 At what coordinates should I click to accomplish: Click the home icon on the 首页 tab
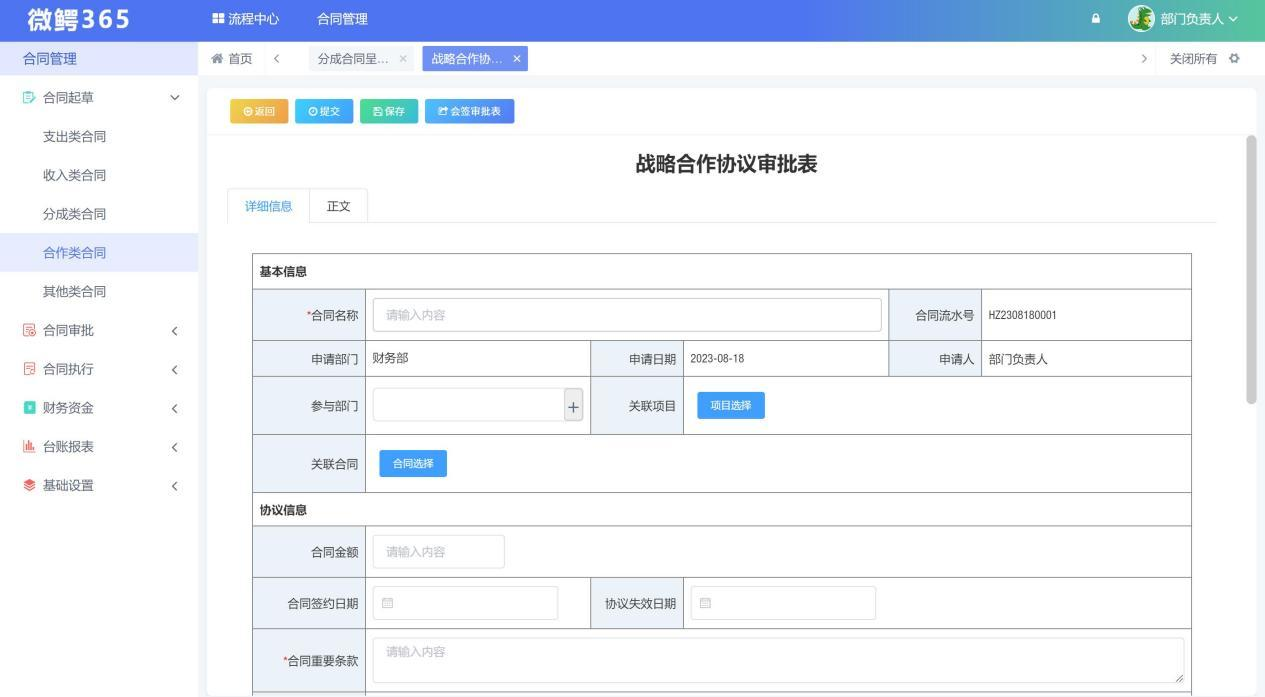click(216, 58)
